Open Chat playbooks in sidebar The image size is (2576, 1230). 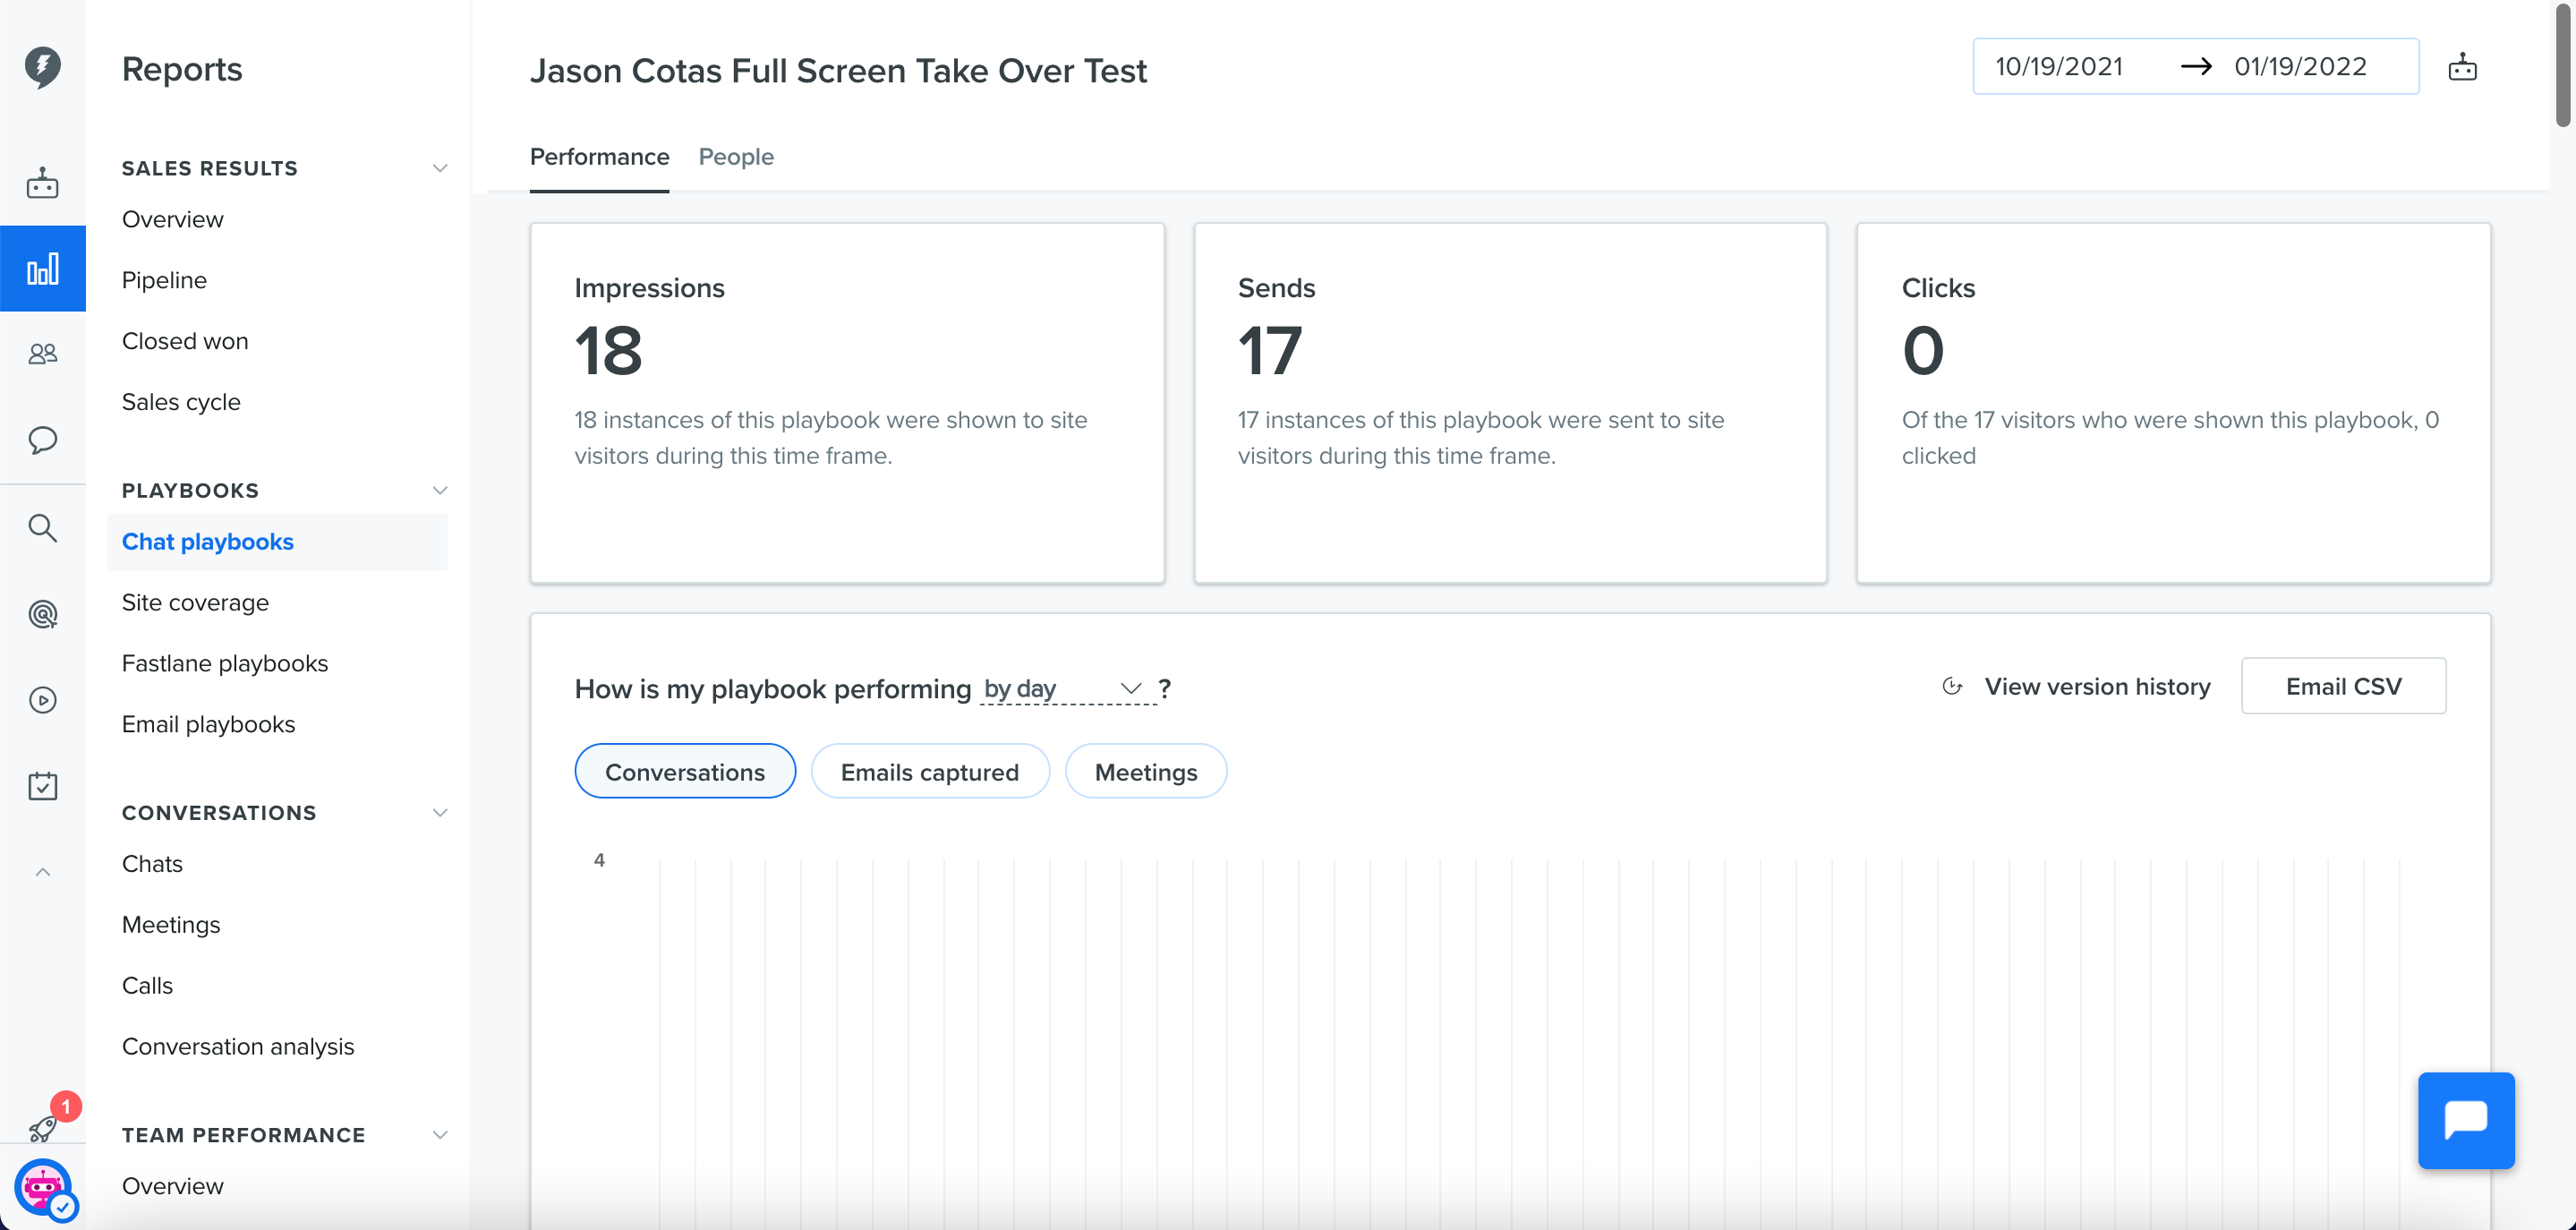[x=277, y=542]
